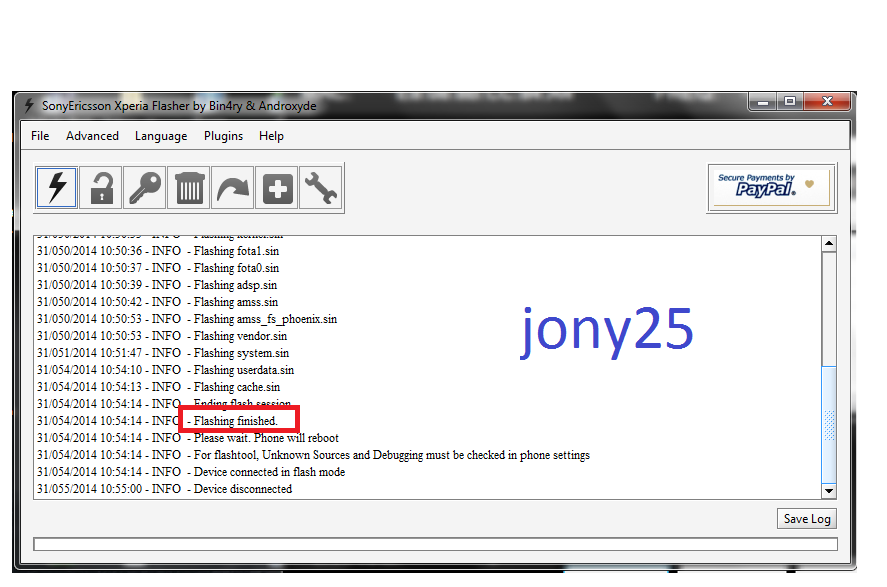The width and height of the screenshot is (887, 587).
Task: Open the Plugins menu
Action: click(x=223, y=136)
